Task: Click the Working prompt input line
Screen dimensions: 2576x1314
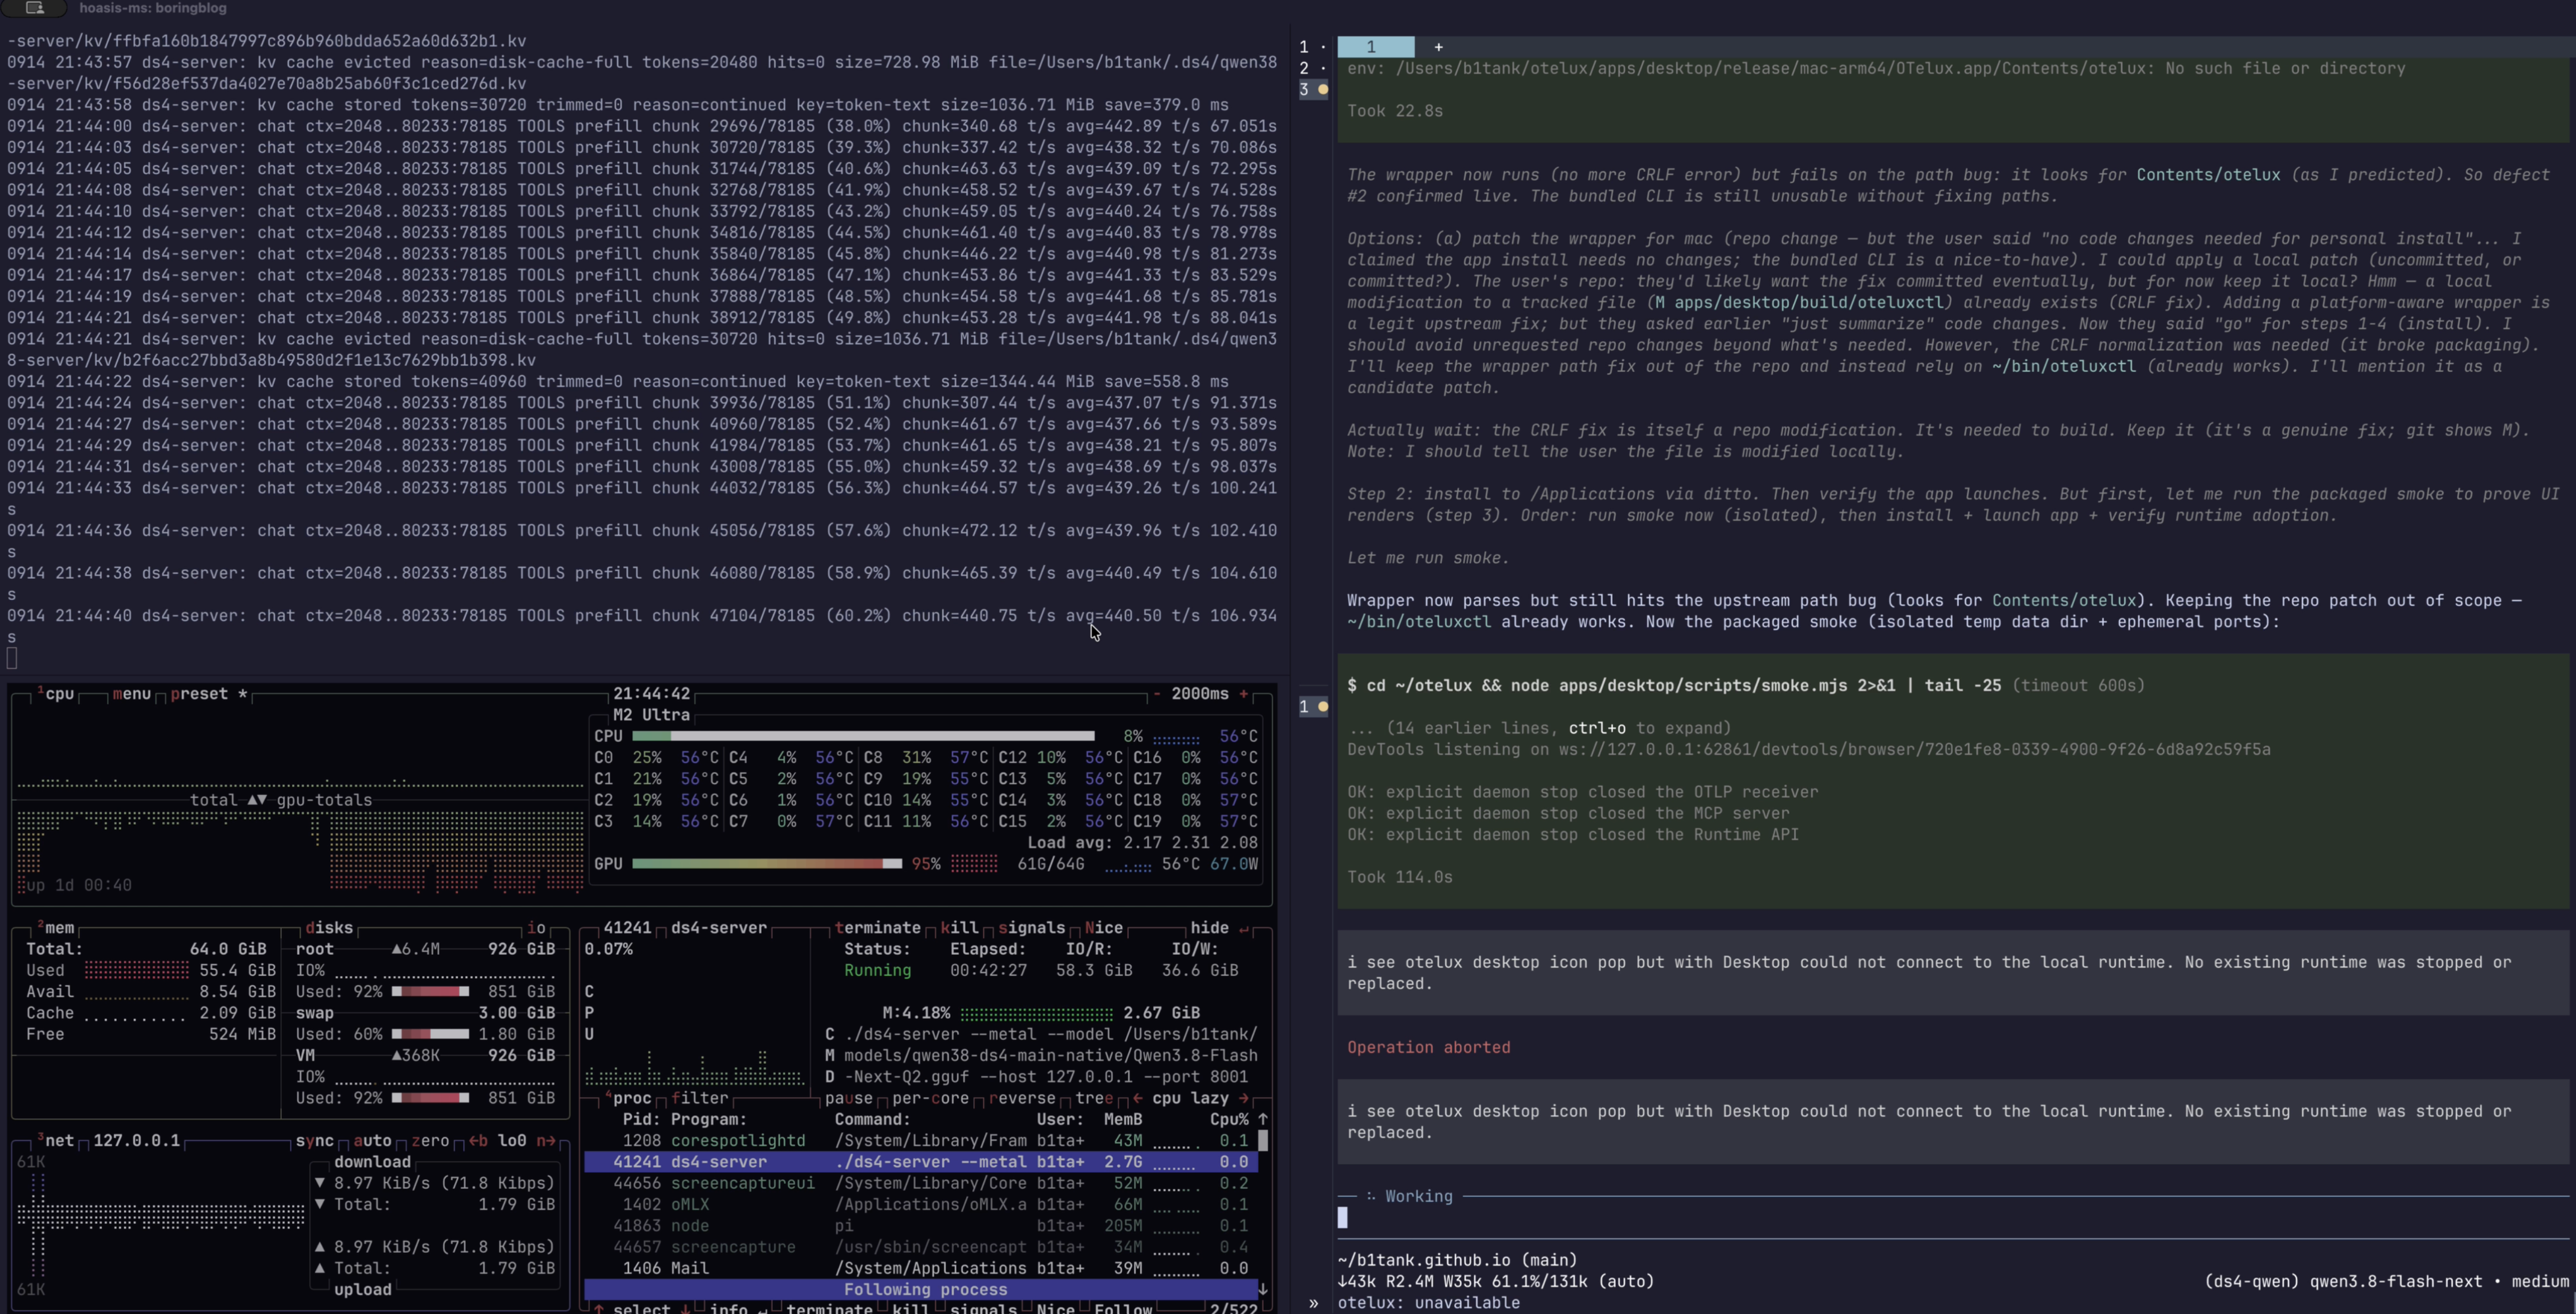Action: 1952,1218
